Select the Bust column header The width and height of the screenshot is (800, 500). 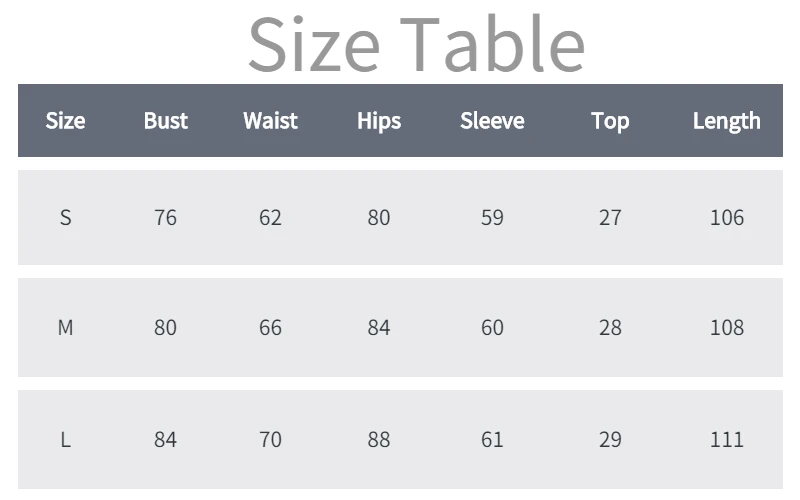(x=166, y=121)
